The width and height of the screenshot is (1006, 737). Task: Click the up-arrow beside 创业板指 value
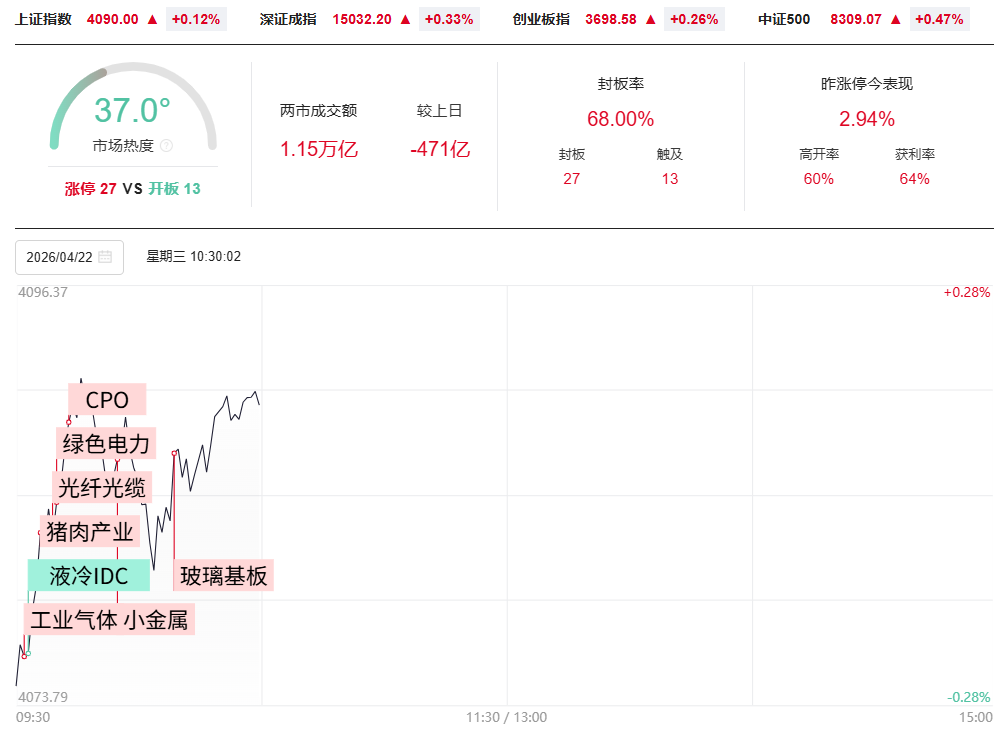651,19
